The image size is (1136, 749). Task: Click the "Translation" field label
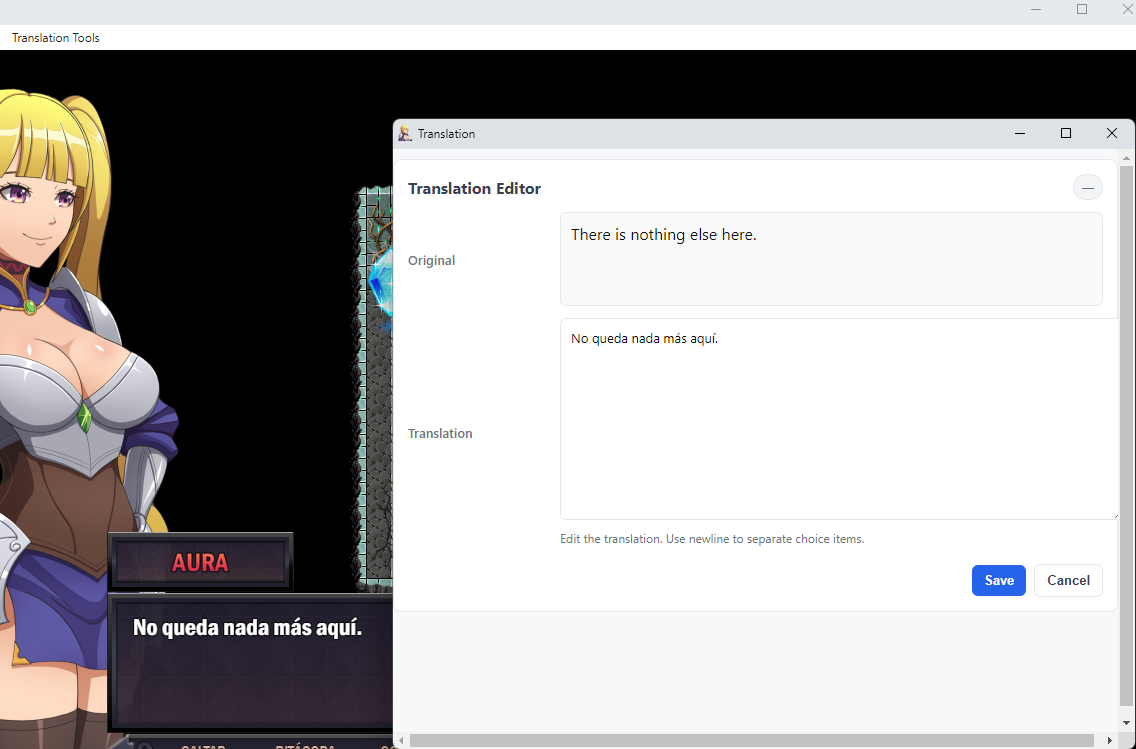(440, 433)
